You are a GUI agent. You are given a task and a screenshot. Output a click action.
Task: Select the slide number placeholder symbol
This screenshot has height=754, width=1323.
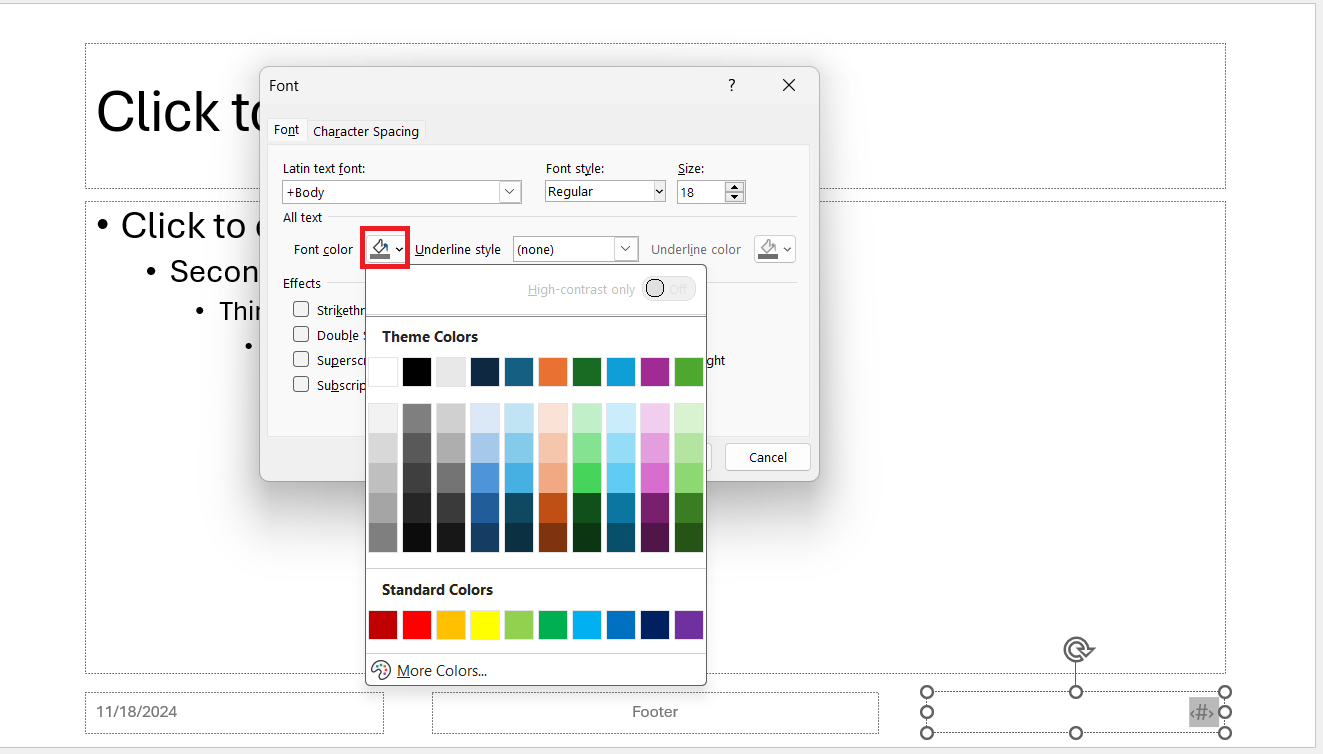point(1202,713)
